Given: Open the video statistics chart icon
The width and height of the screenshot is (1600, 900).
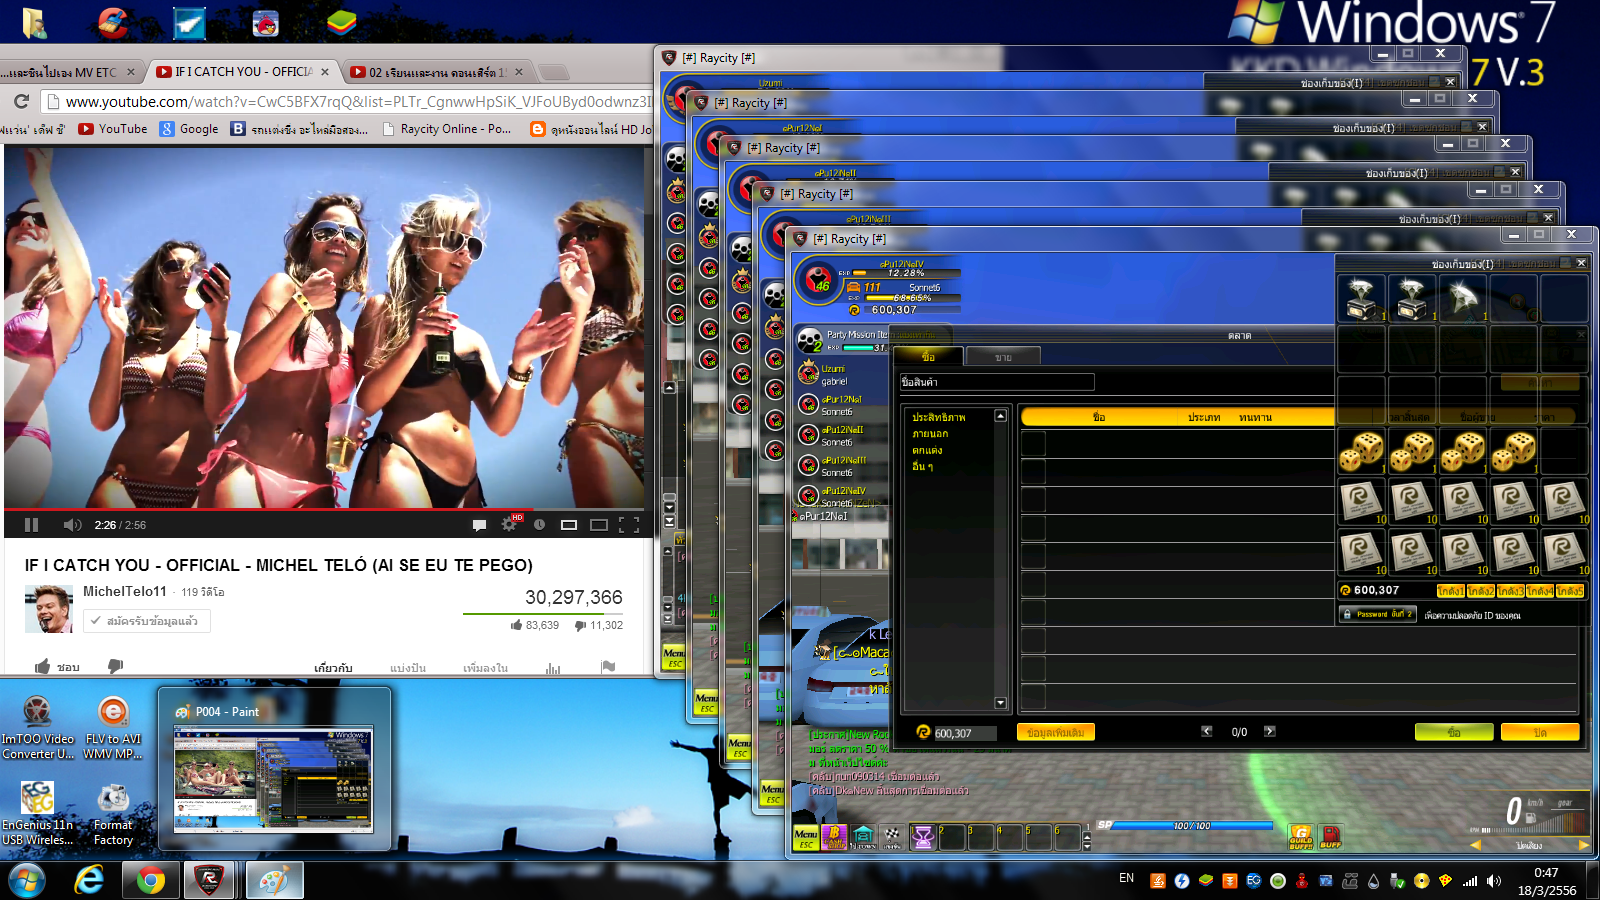Looking at the screenshot, I should pos(553,668).
